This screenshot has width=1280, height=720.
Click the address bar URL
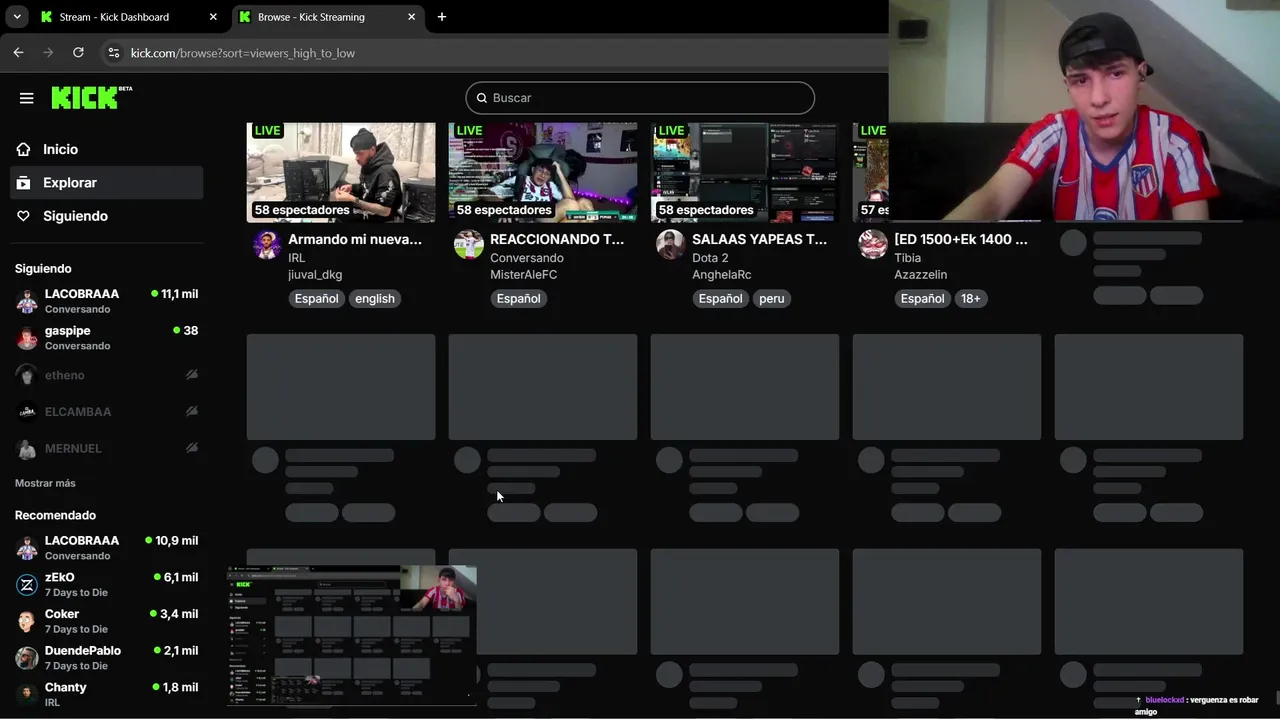pos(243,53)
